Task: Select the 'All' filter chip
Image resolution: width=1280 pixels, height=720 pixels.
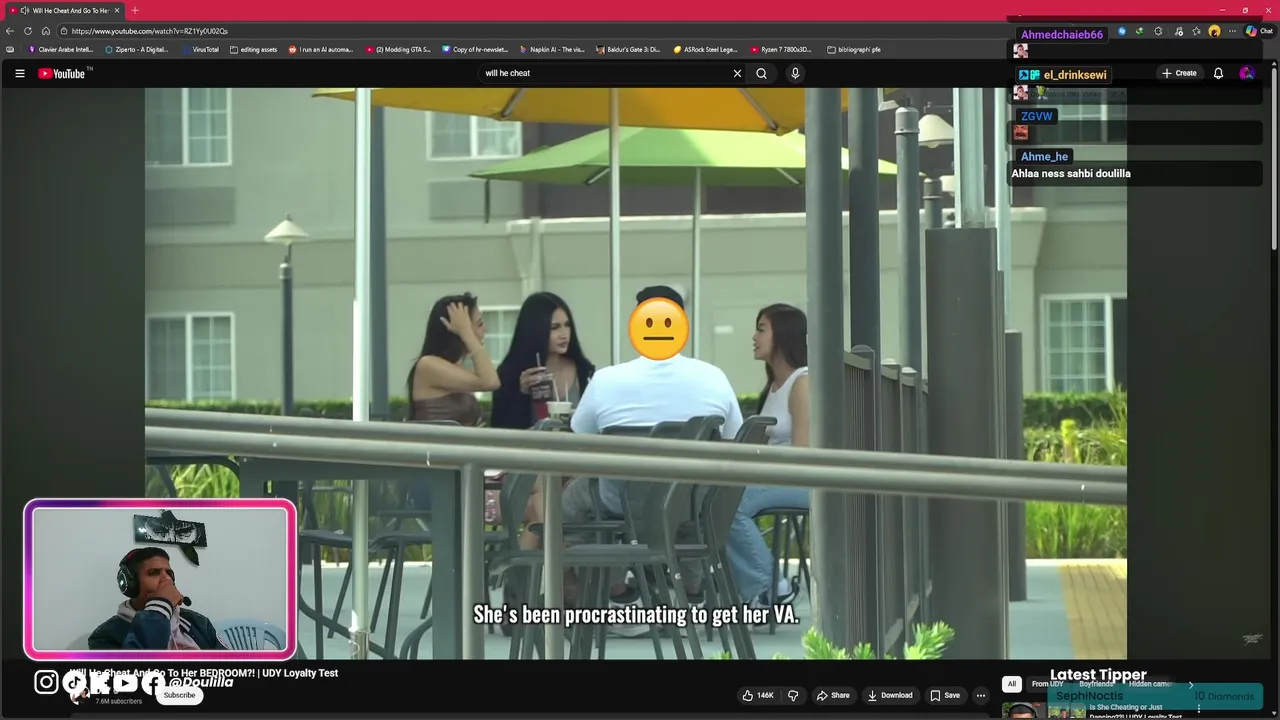Action: pyautogui.click(x=1011, y=684)
